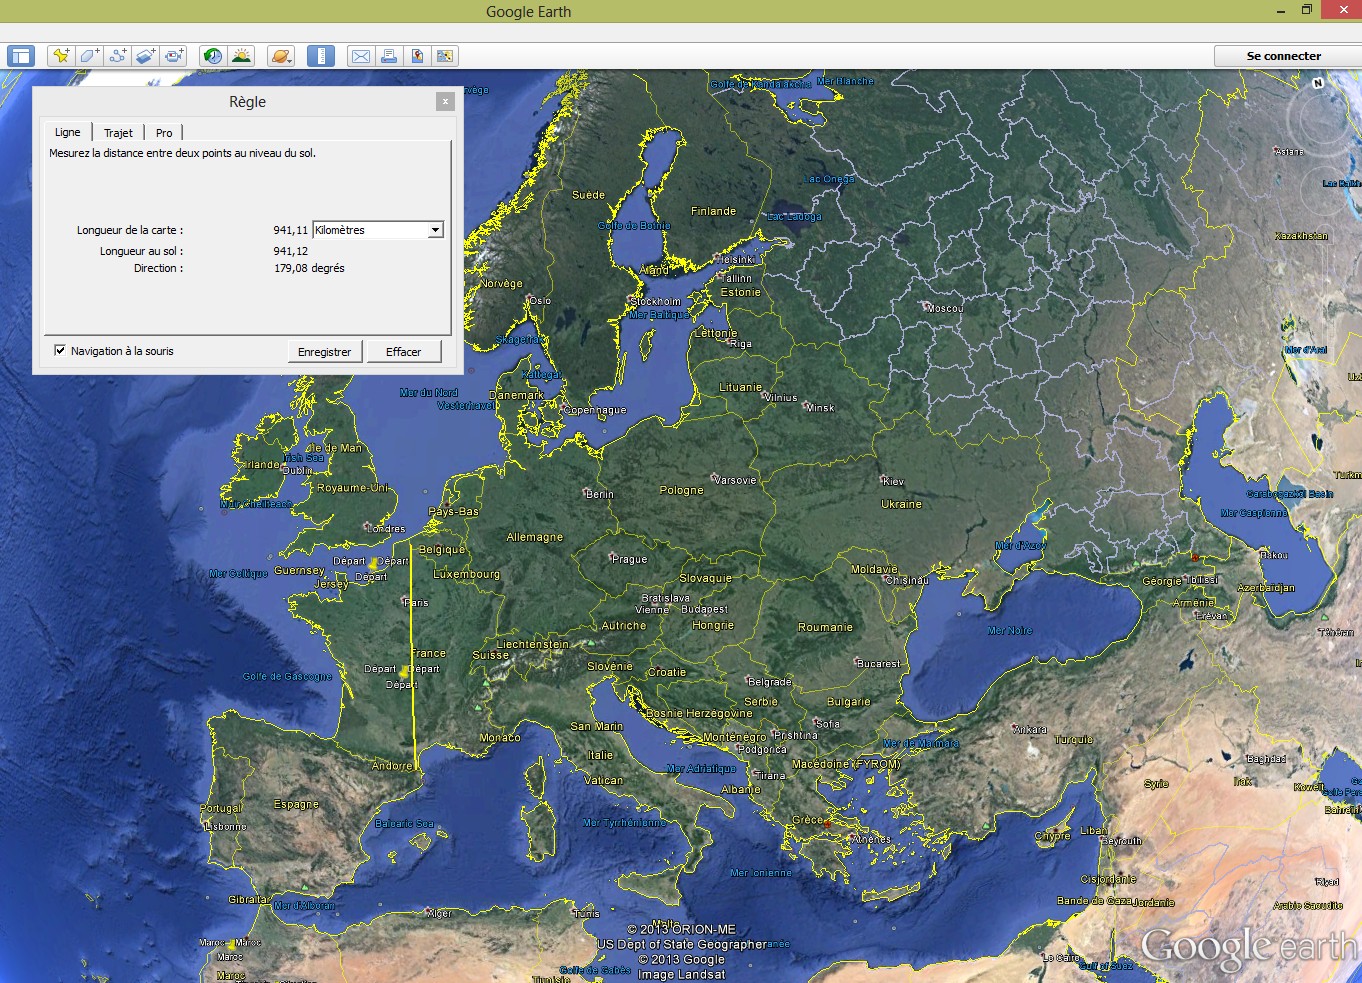Close the Règle dialog
This screenshot has height=983, width=1362.
pyautogui.click(x=446, y=101)
